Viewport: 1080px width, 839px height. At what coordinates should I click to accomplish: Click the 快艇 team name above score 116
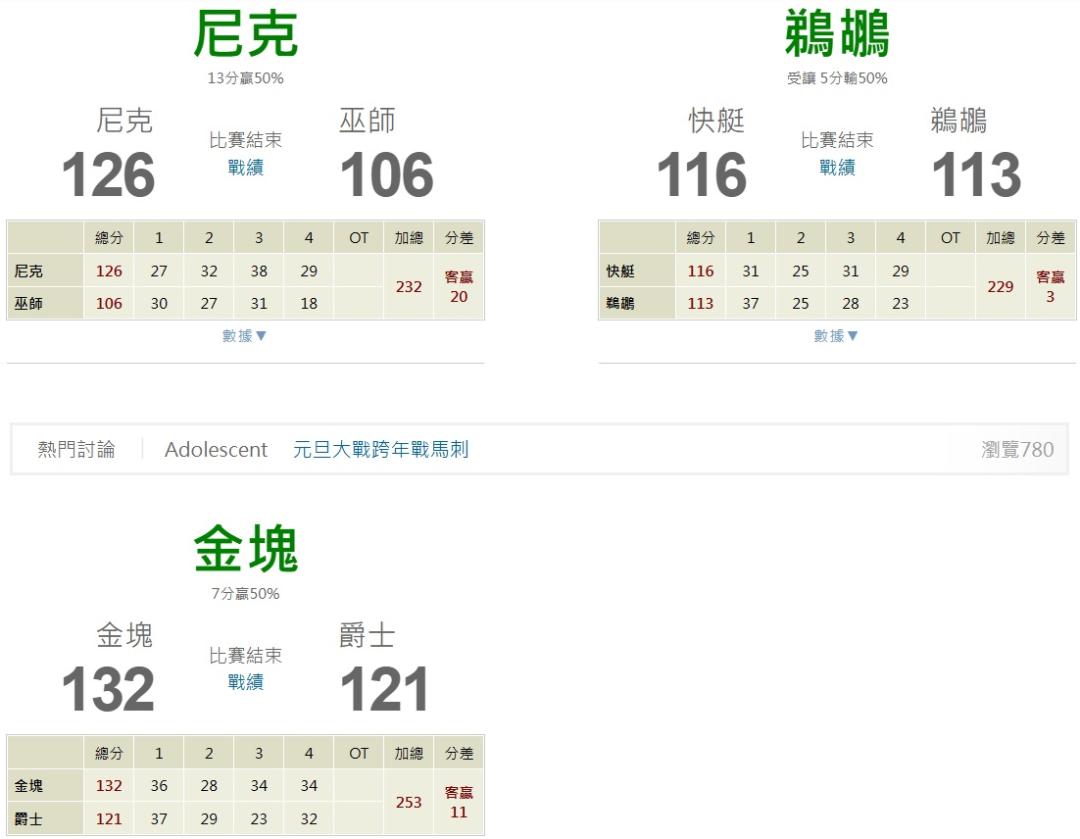716,121
